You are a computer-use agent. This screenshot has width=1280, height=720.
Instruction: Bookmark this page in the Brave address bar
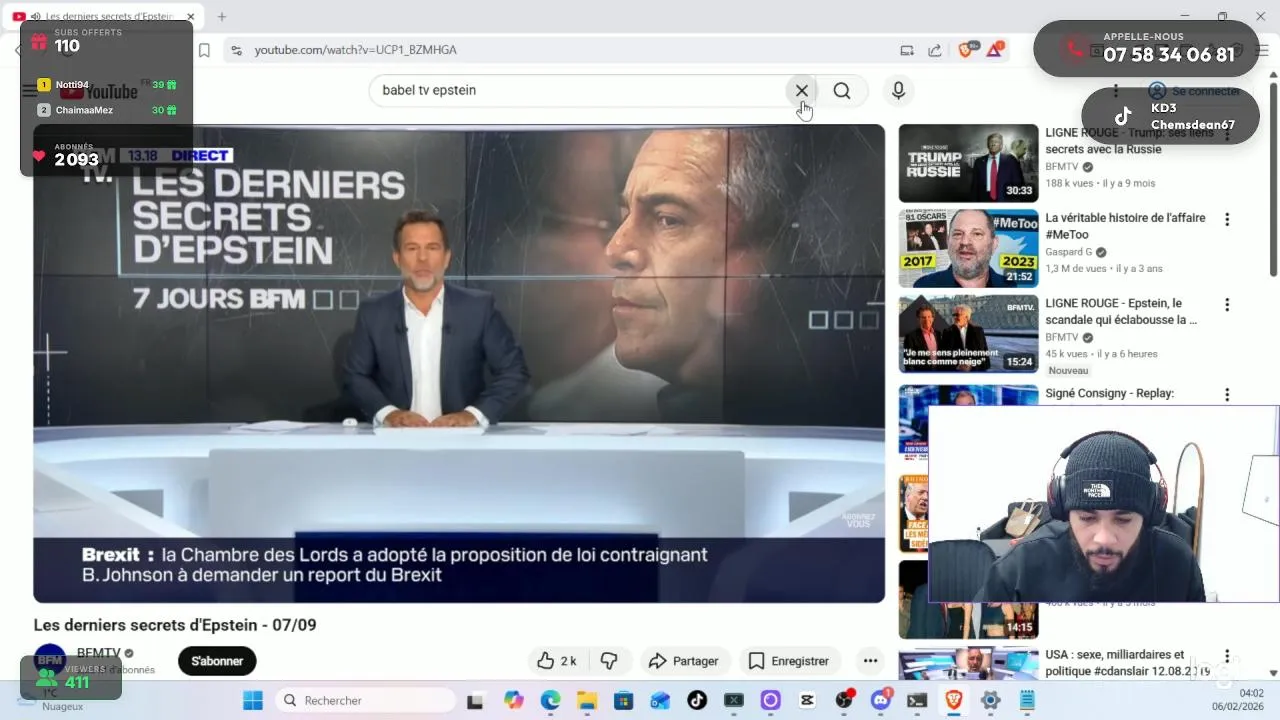[x=204, y=50]
